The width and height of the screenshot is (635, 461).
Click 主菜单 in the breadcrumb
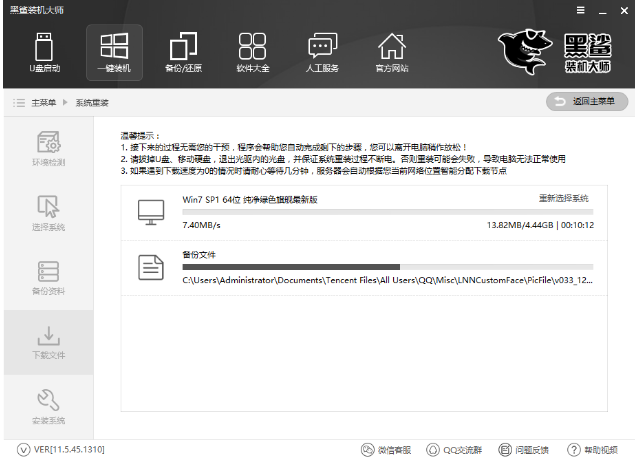(x=41, y=102)
